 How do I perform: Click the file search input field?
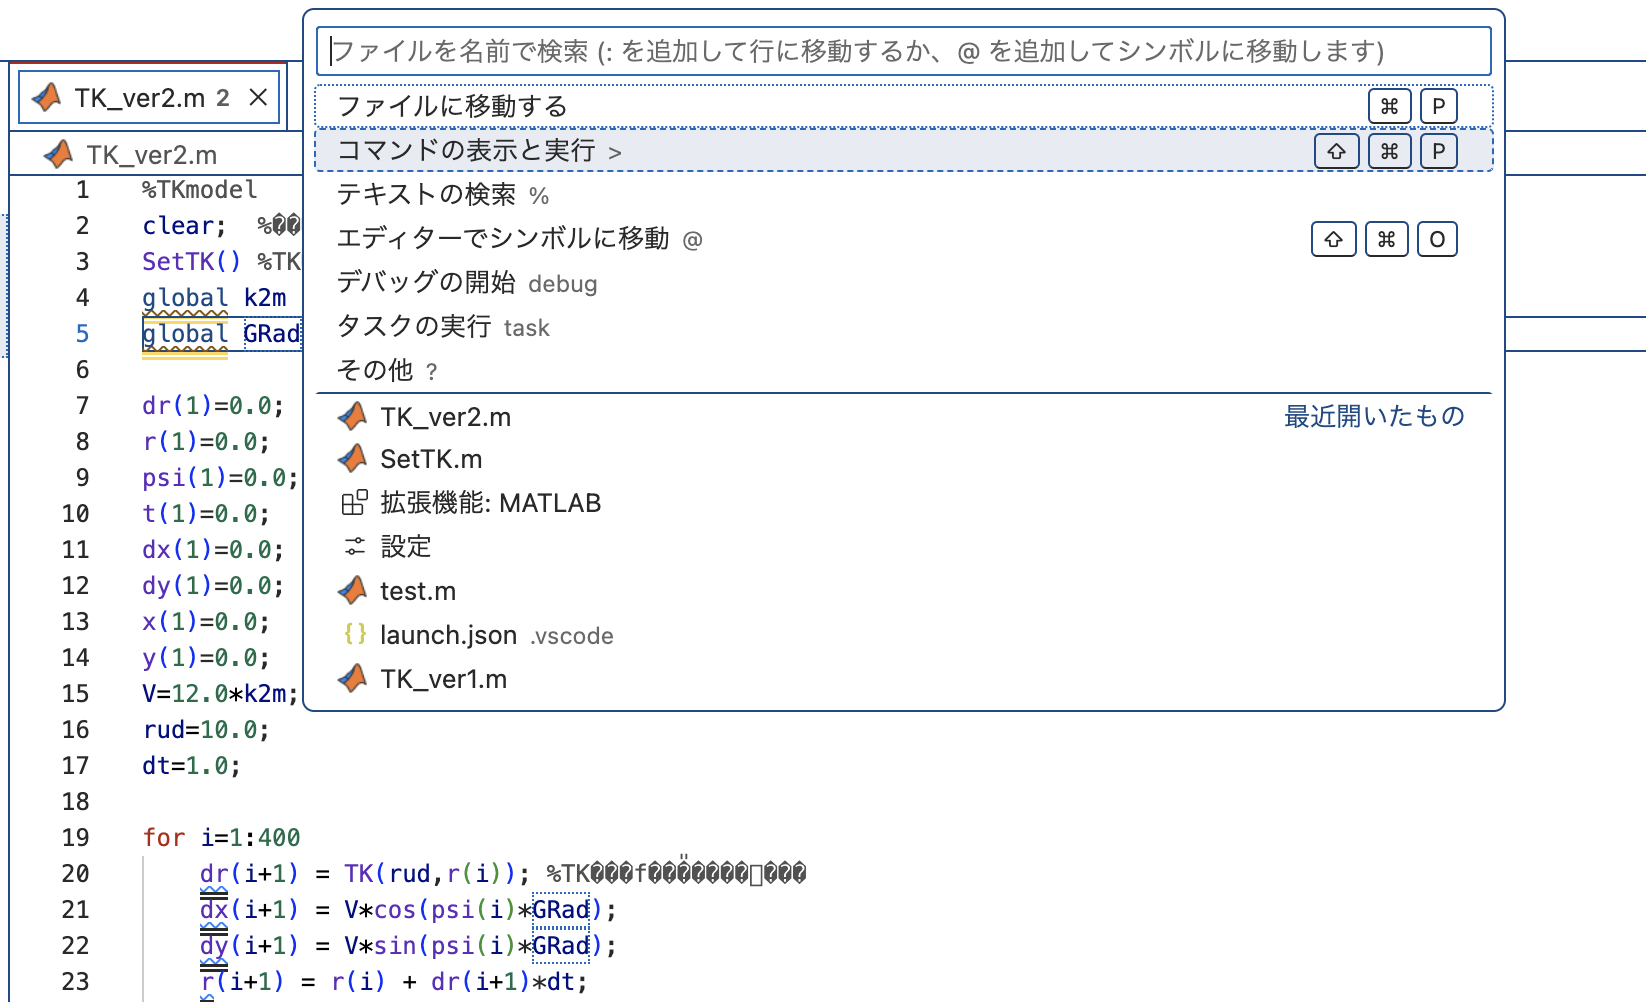pos(900,50)
